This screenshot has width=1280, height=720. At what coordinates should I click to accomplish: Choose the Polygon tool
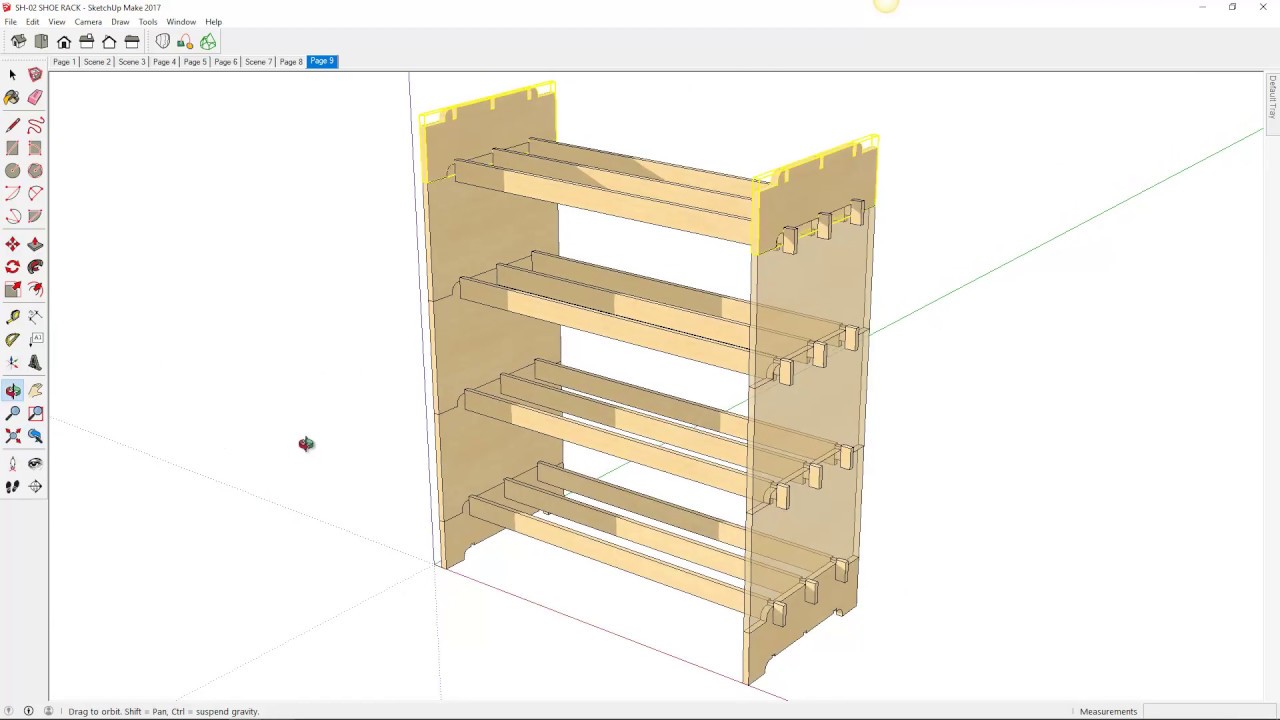click(x=35, y=171)
